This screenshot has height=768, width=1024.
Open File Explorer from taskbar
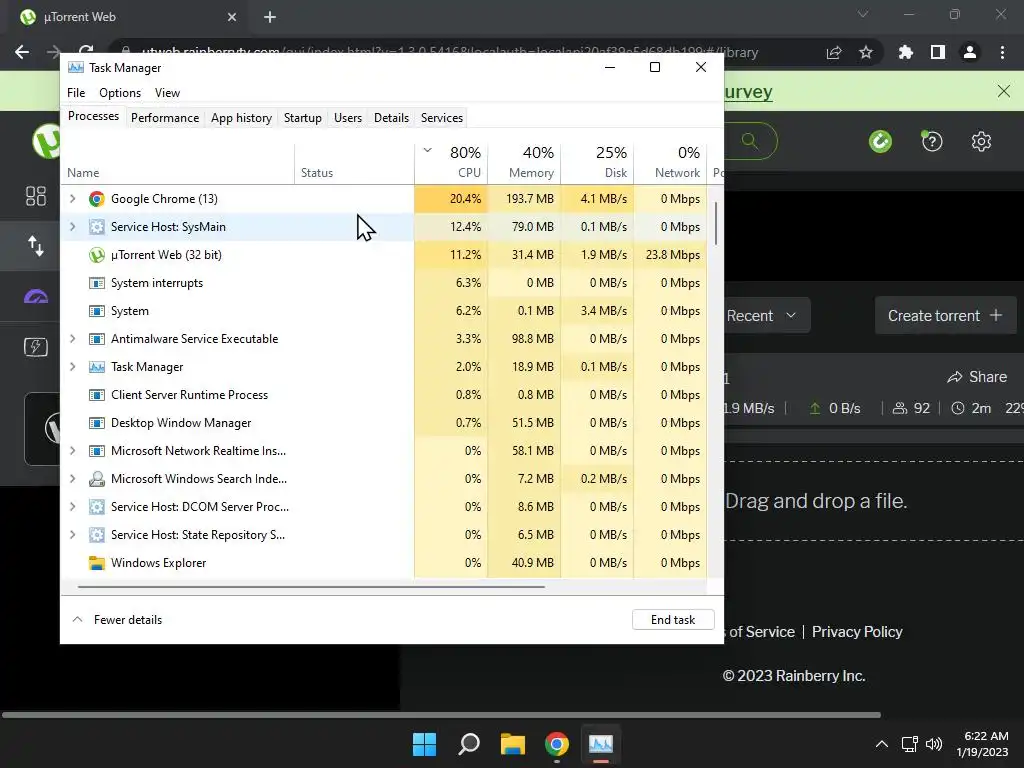click(513, 744)
